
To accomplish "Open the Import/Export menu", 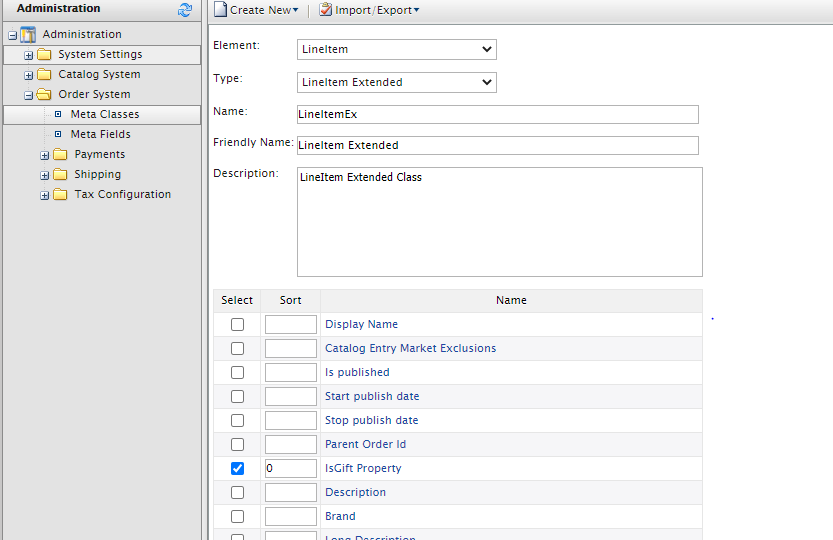I will pos(378,10).
